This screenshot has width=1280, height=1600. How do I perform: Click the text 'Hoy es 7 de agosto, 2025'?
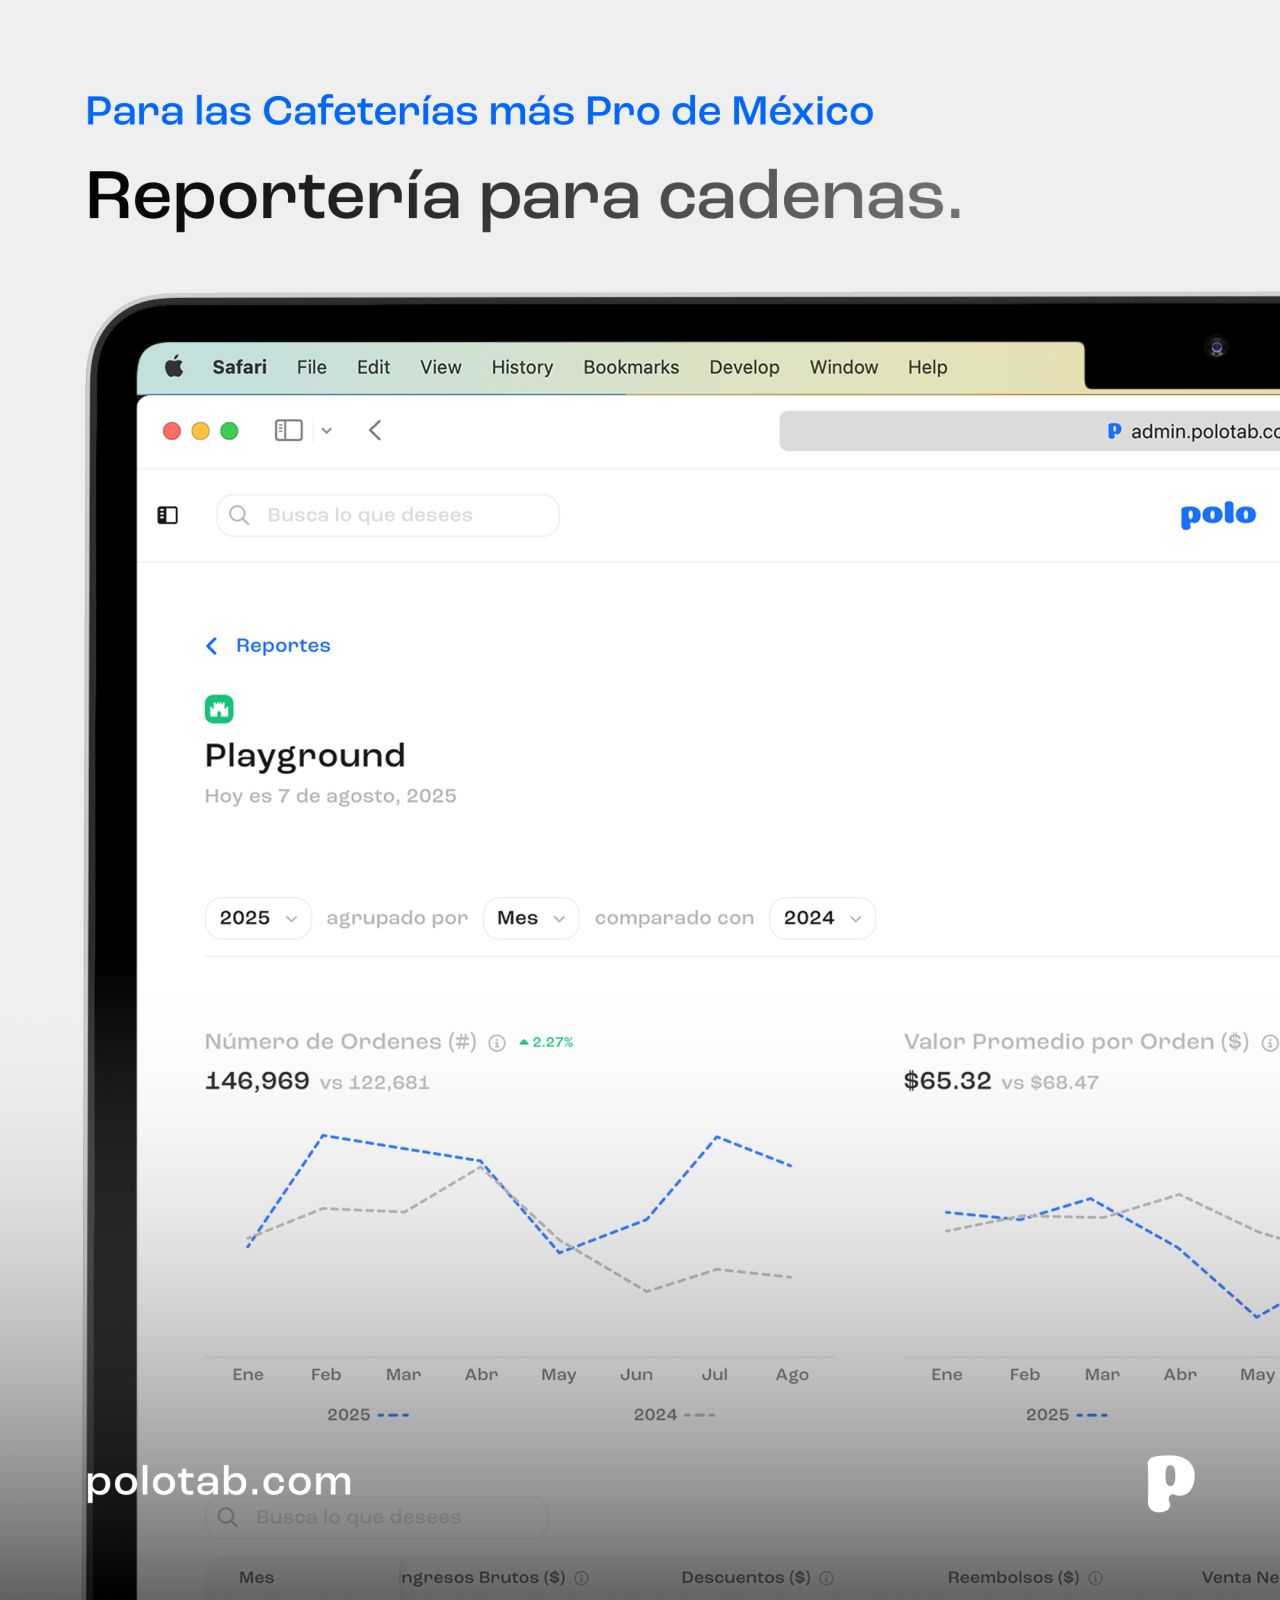[x=330, y=796]
